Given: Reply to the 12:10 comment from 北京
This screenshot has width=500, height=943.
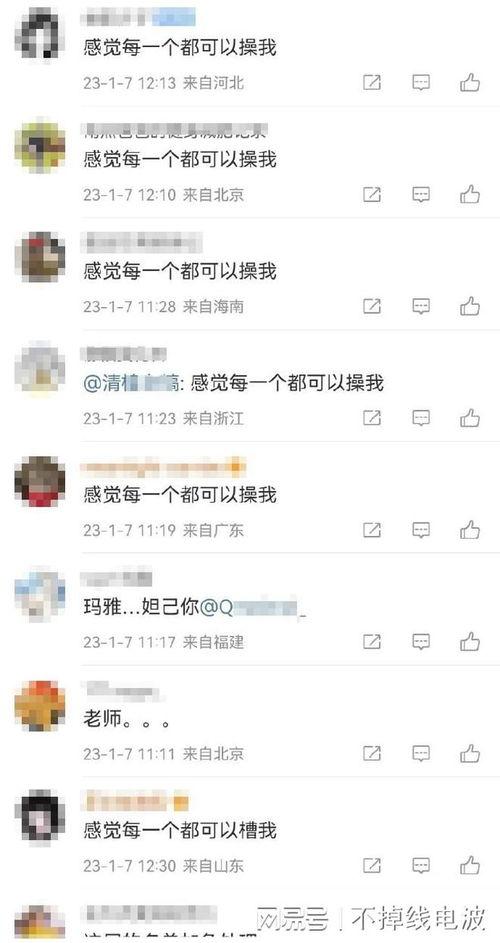Looking at the screenshot, I should pyautogui.click(x=421, y=195).
